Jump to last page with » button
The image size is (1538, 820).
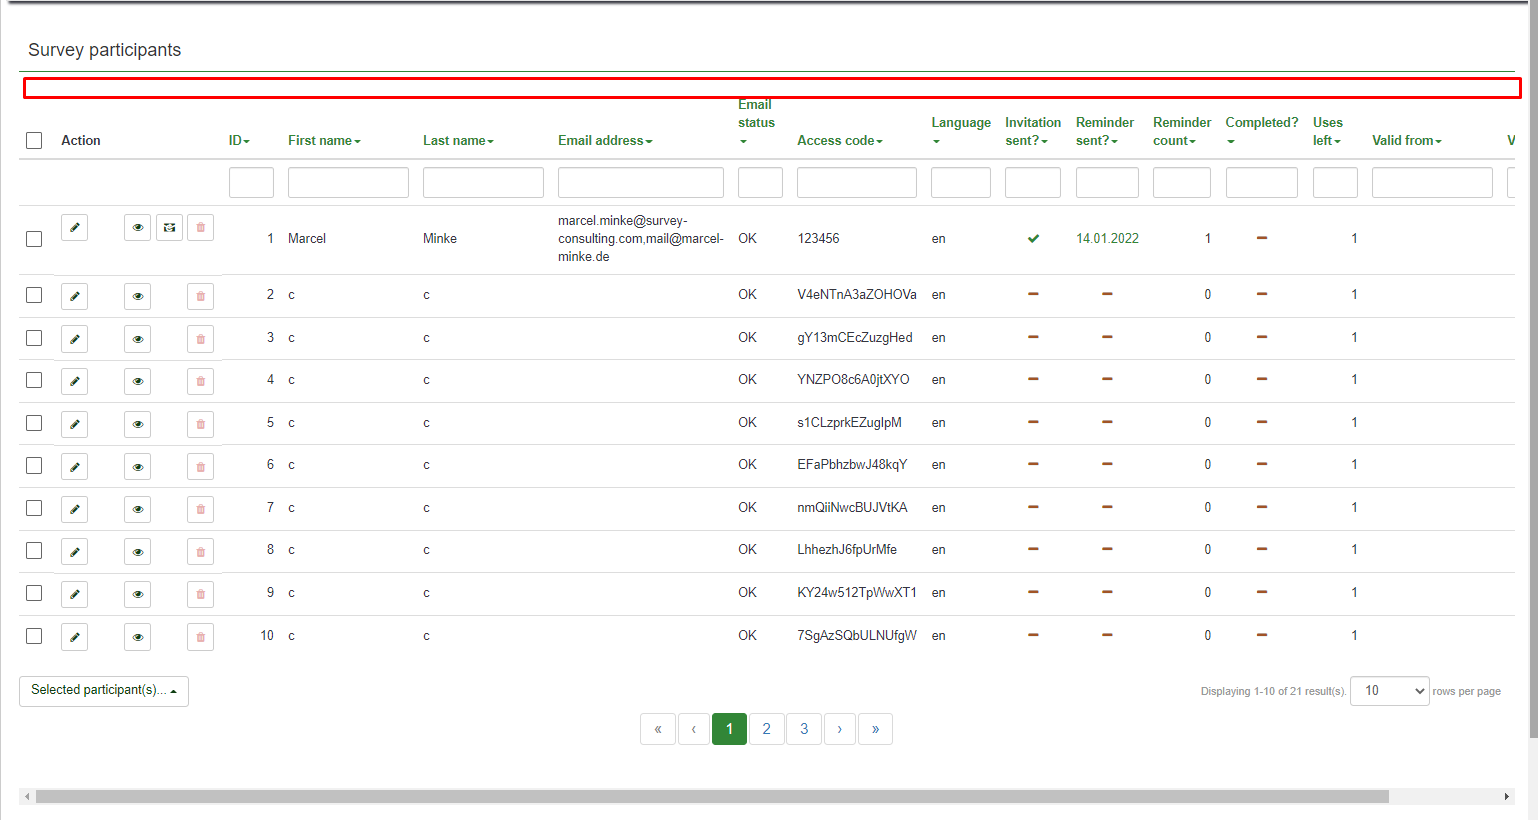point(875,729)
